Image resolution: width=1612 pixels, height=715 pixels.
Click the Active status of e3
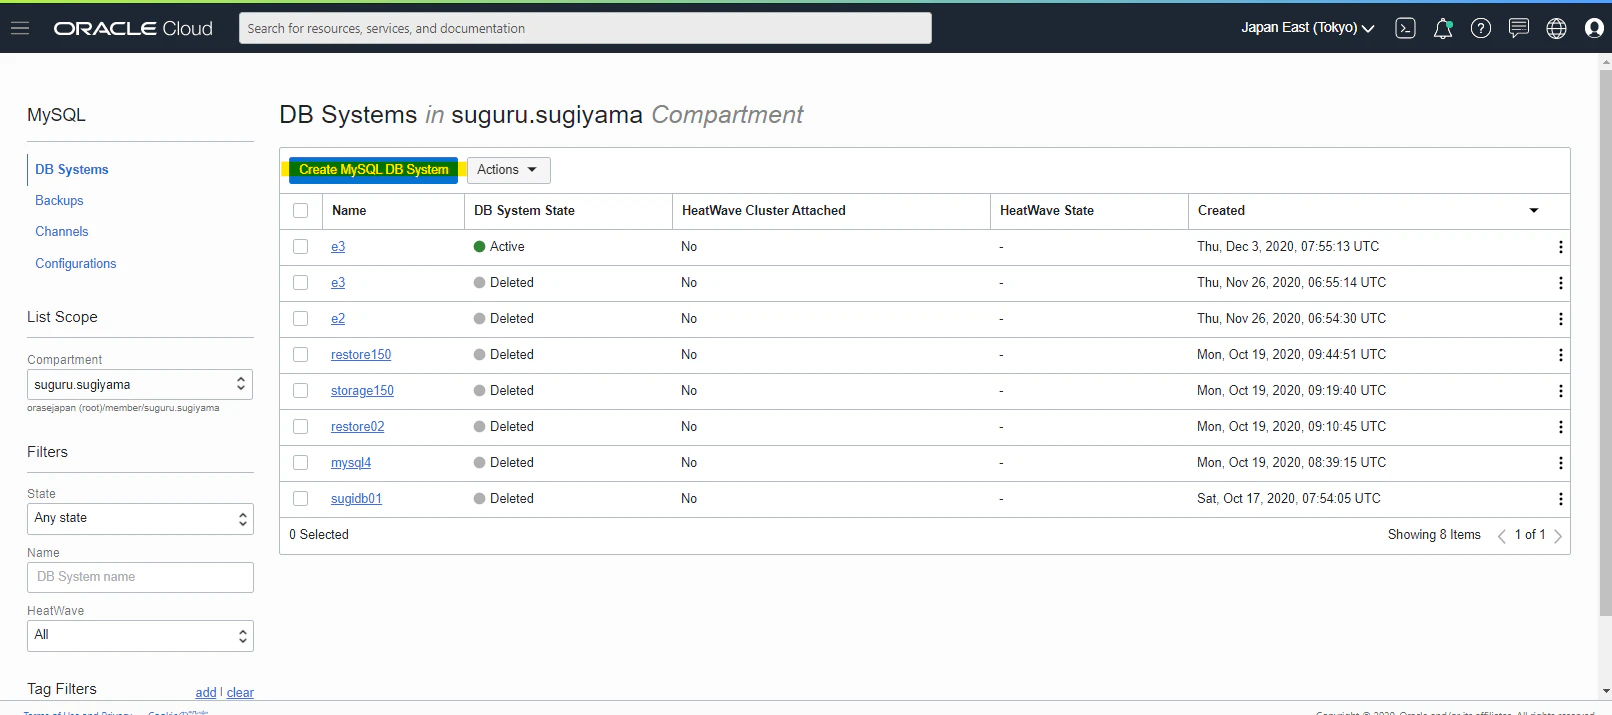(x=499, y=247)
